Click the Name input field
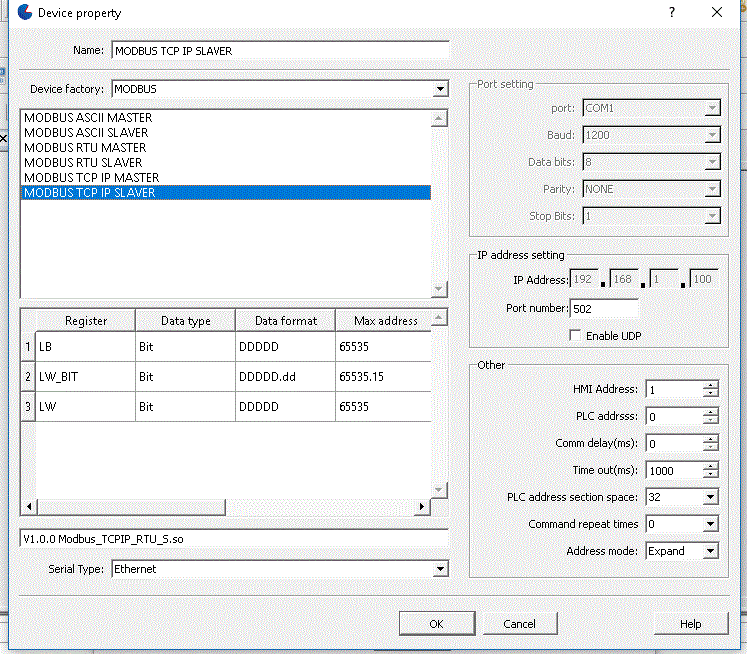The image size is (747, 654). (x=280, y=50)
